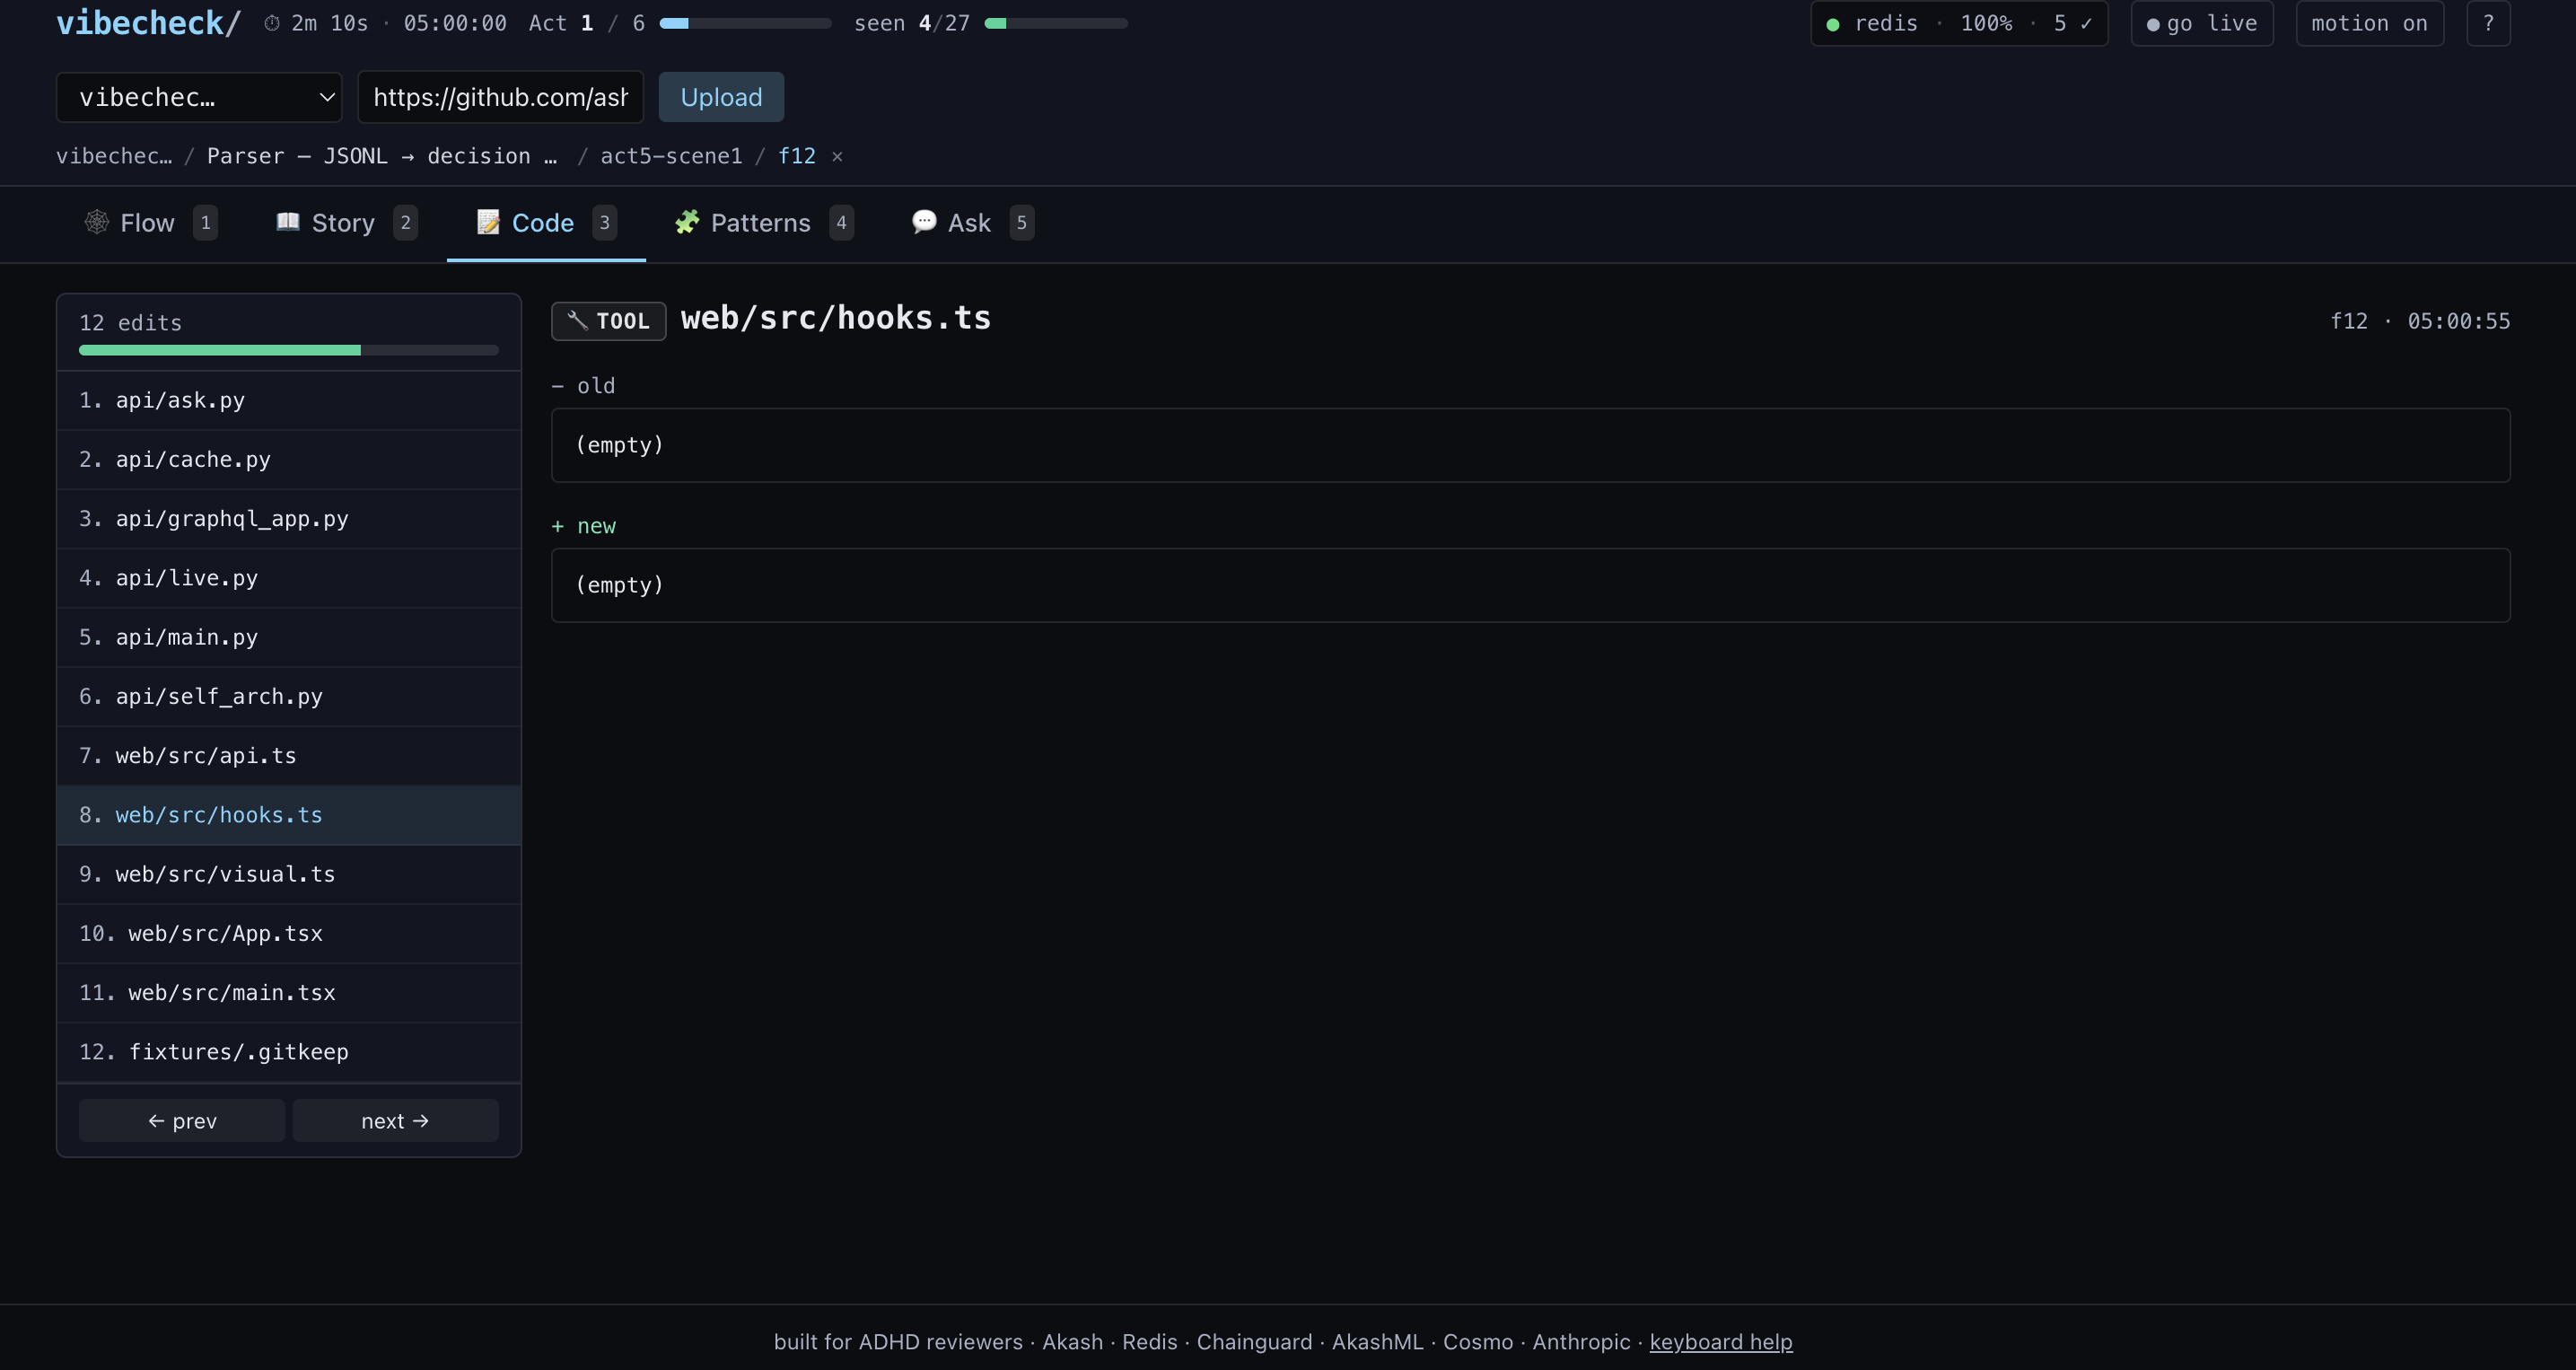Toggle go live mode

coord(2202,23)
